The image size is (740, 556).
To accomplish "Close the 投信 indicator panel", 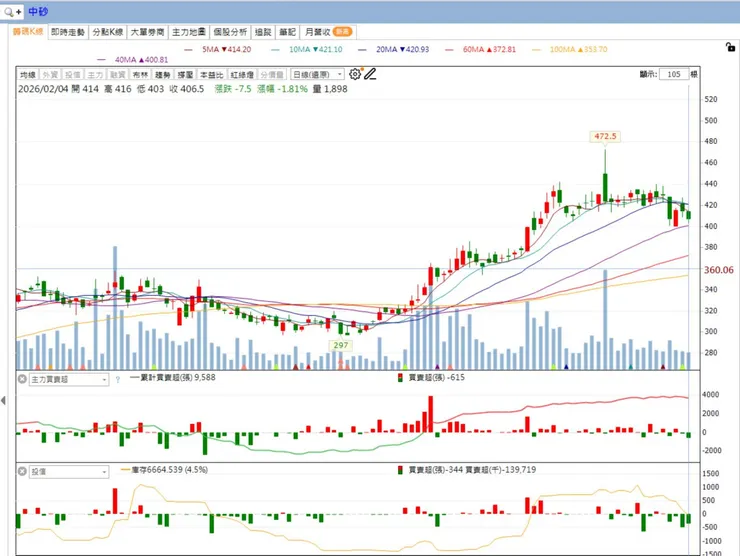I will 22,471.
